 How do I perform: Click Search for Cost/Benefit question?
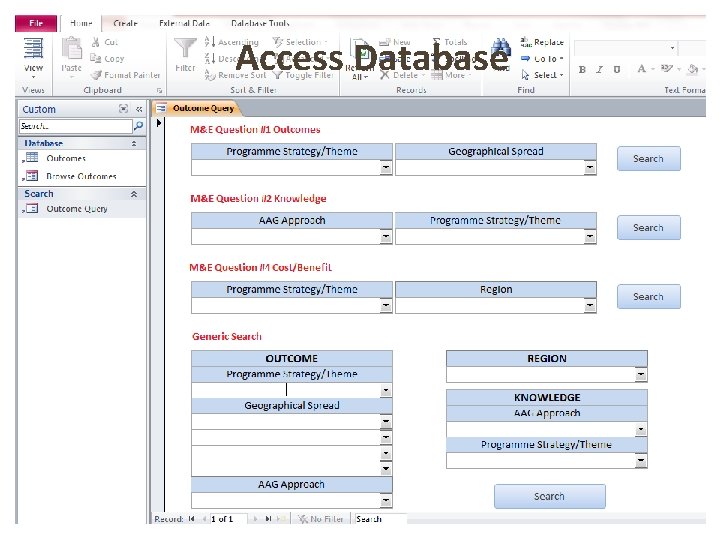tap(648, 296)
